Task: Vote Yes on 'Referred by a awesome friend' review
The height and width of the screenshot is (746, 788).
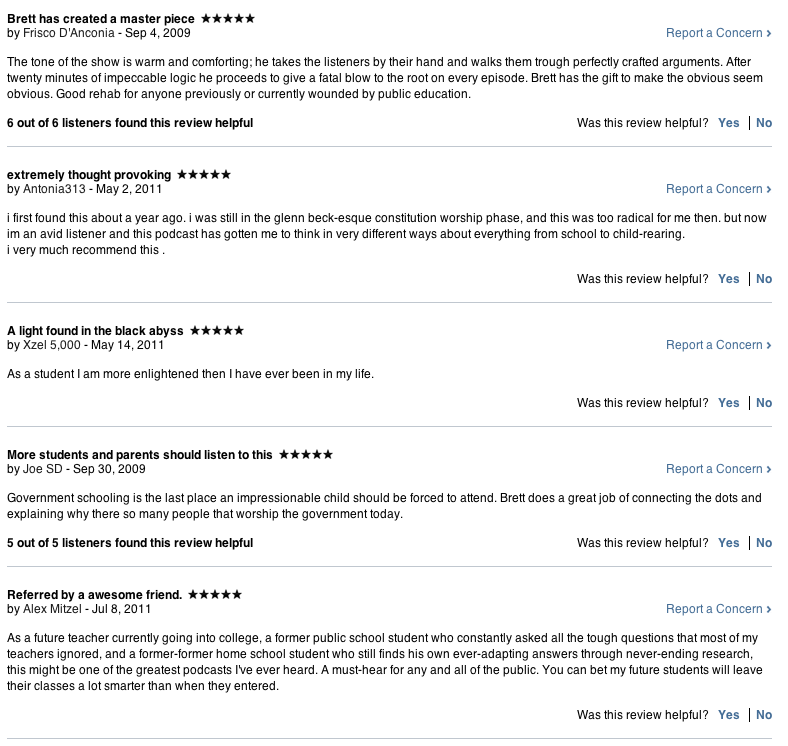Action: pyautogui.click(x=729, y=715)
